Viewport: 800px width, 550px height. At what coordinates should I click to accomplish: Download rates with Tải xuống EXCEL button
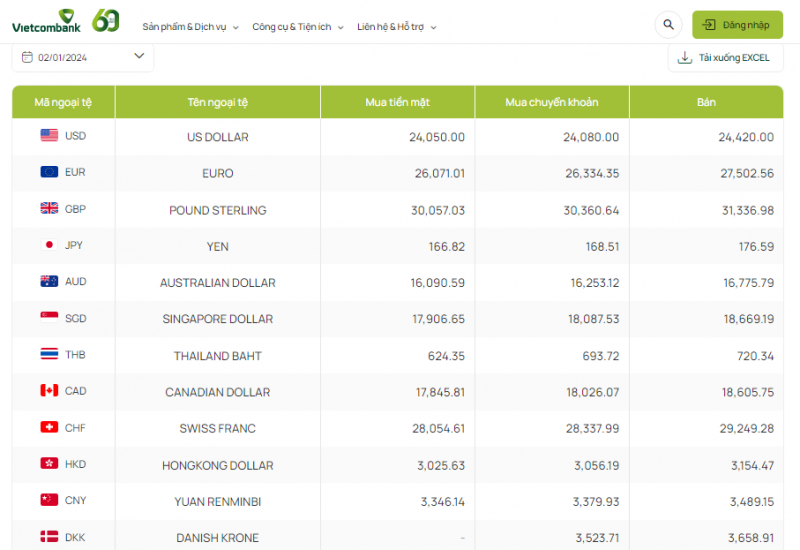725,58
